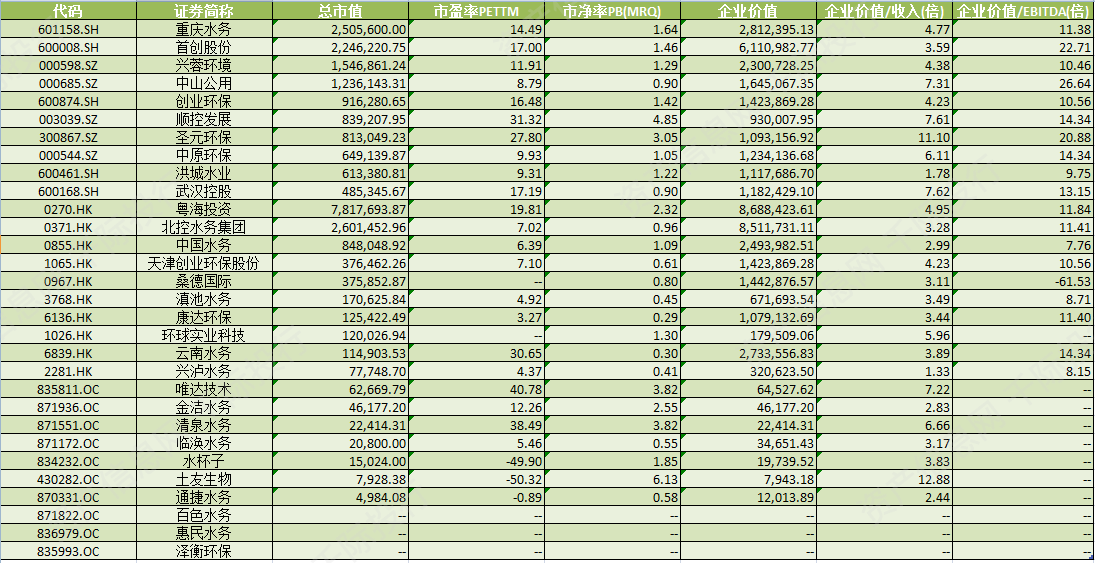Image resolution: width=1095 pixels, height=563 pixels.
Task: Click the cell 中山公用
Action: [203, 83]
